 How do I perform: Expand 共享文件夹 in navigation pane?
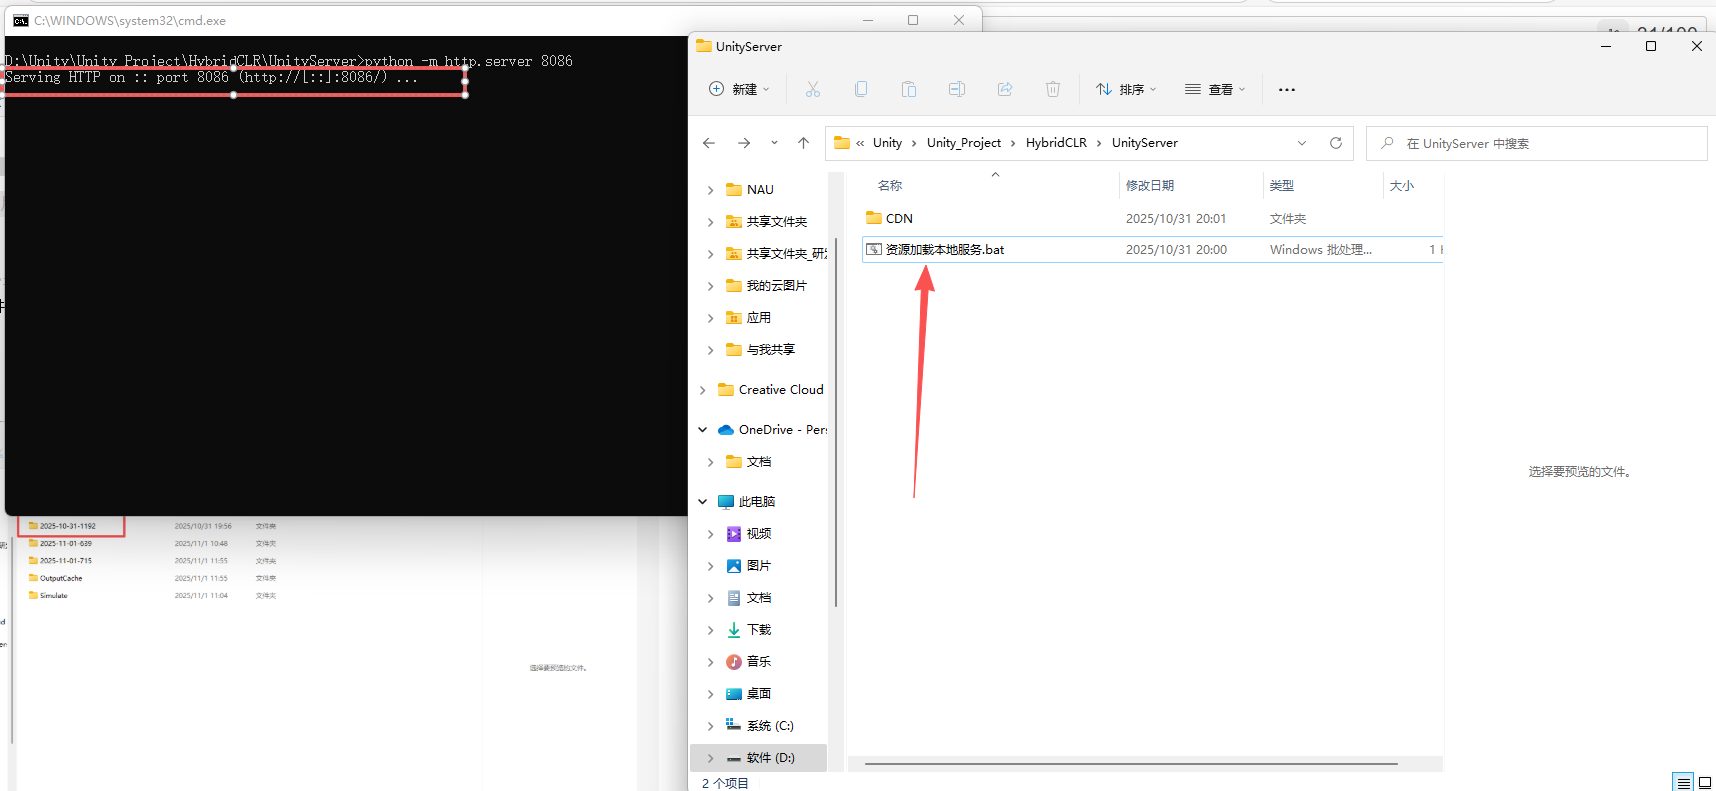(x=710, y=222)
